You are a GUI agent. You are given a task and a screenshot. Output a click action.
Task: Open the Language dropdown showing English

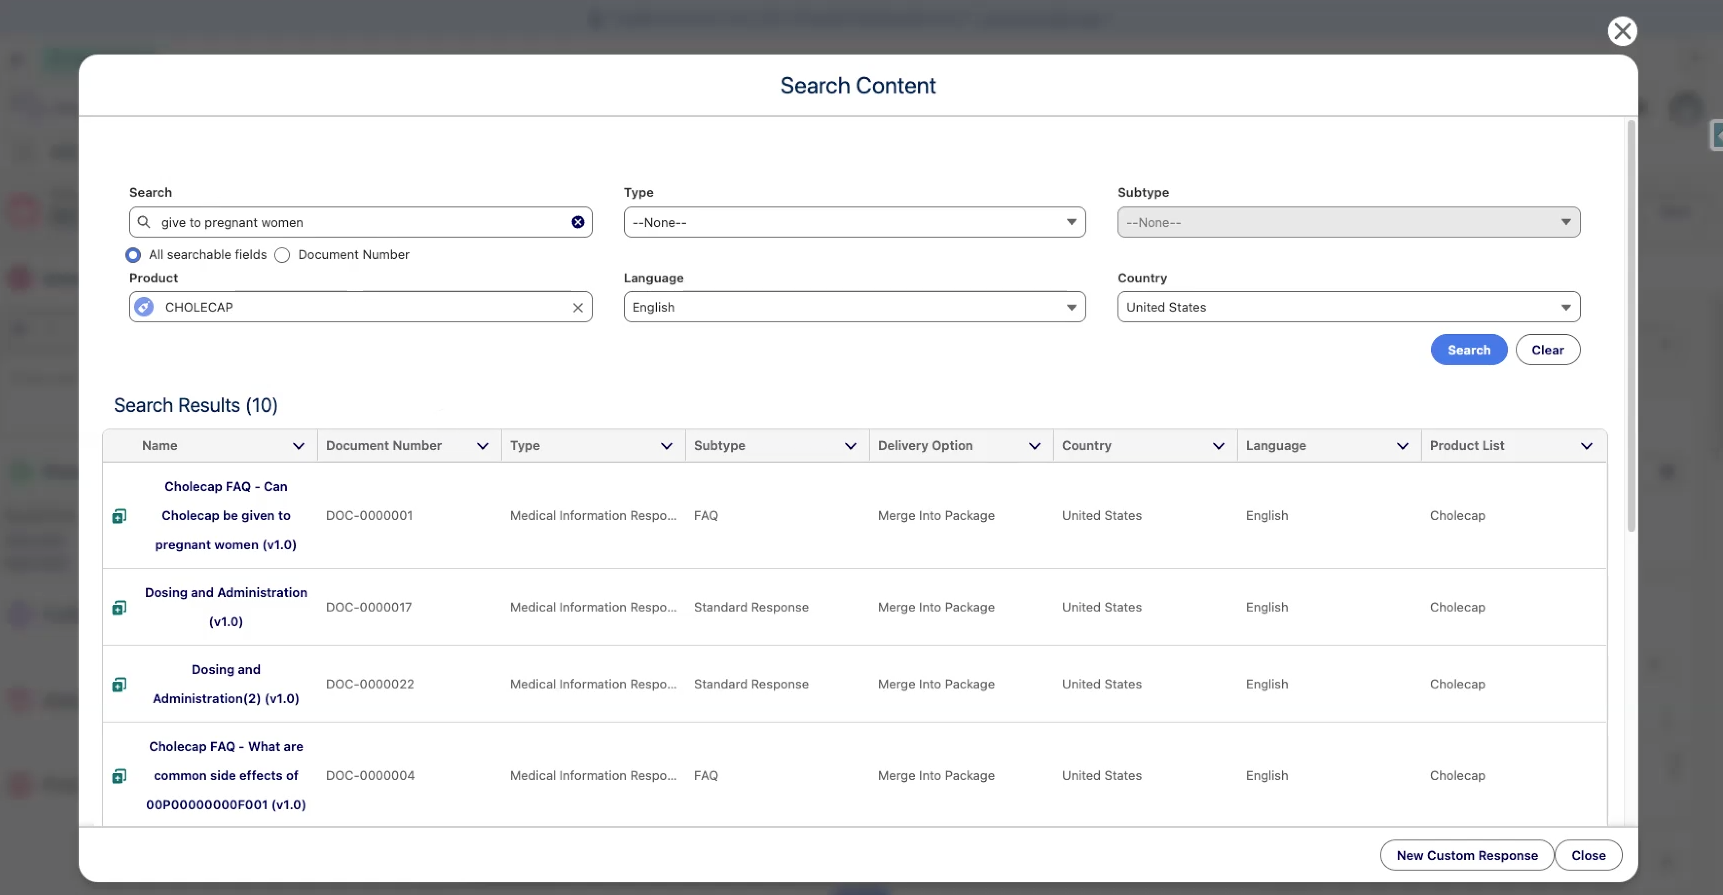pyautogui.click(x=855, y=307)
